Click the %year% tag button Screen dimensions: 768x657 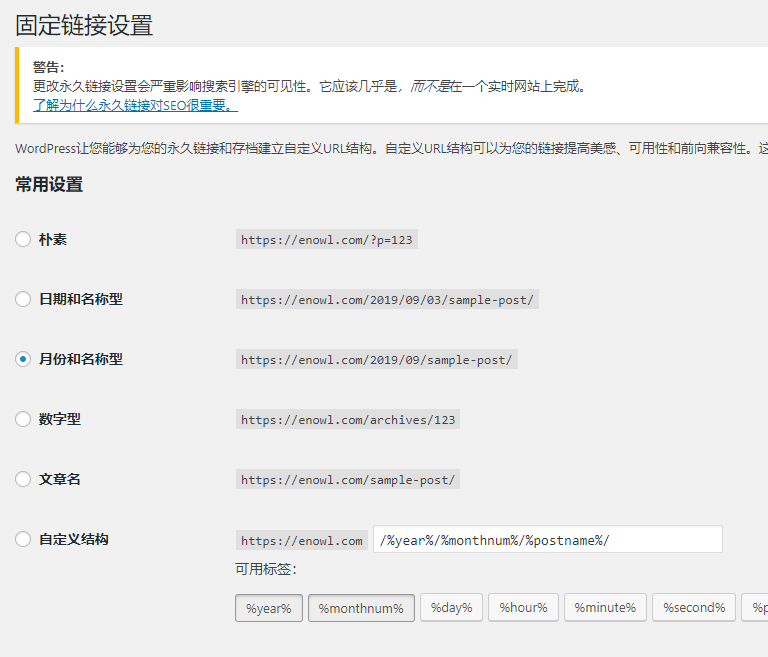[269, 608]
